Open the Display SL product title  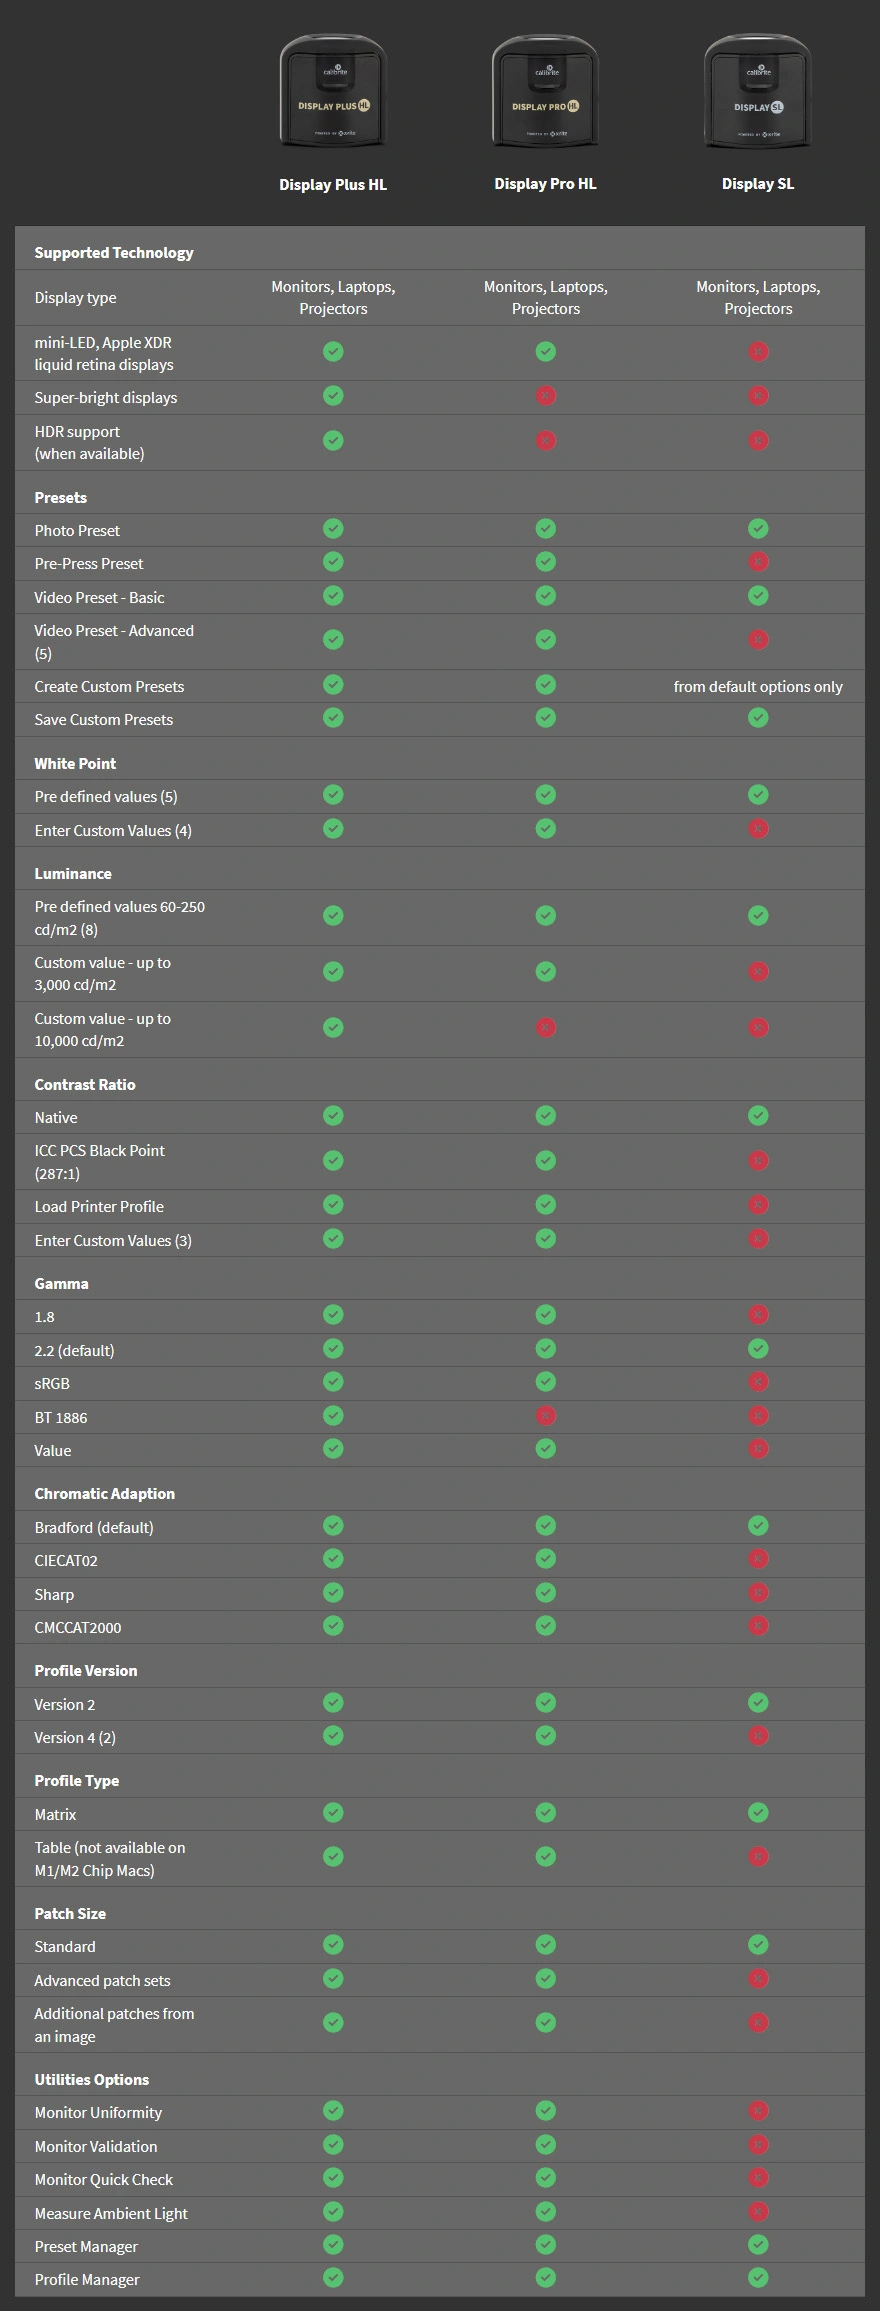coord(758,183)
